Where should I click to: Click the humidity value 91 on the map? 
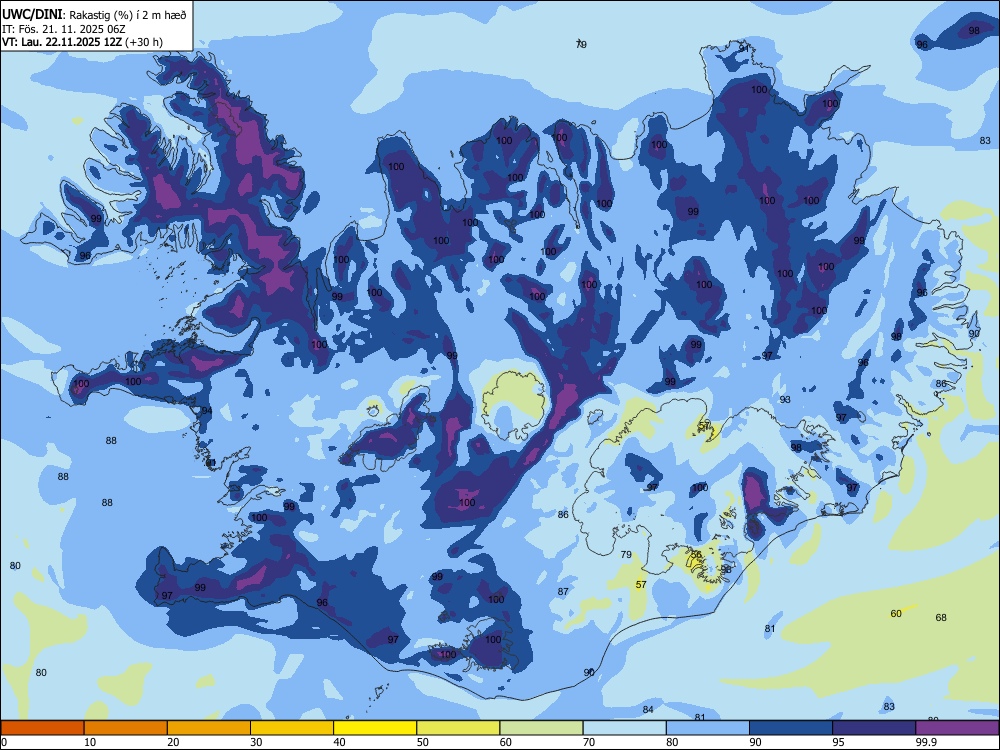[x=744, y=48]
